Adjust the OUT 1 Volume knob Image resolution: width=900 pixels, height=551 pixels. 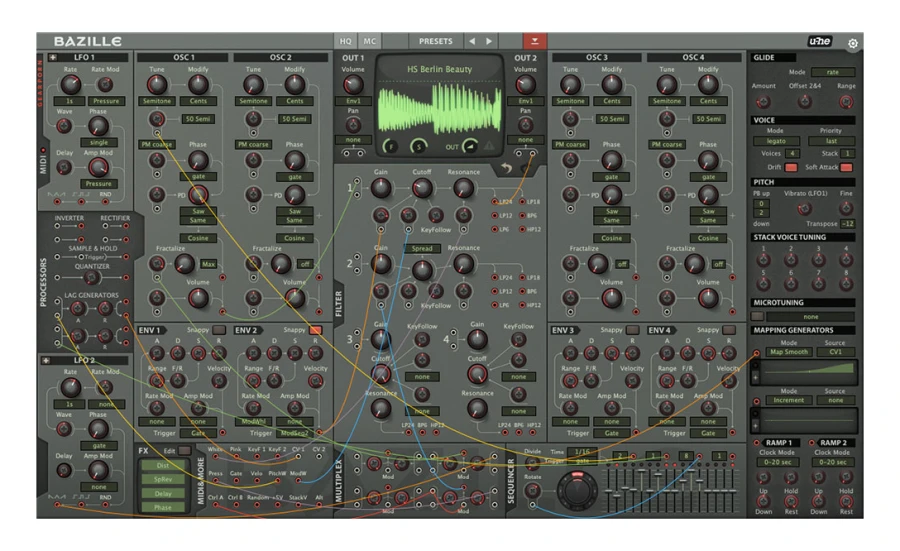coord(352,85)
